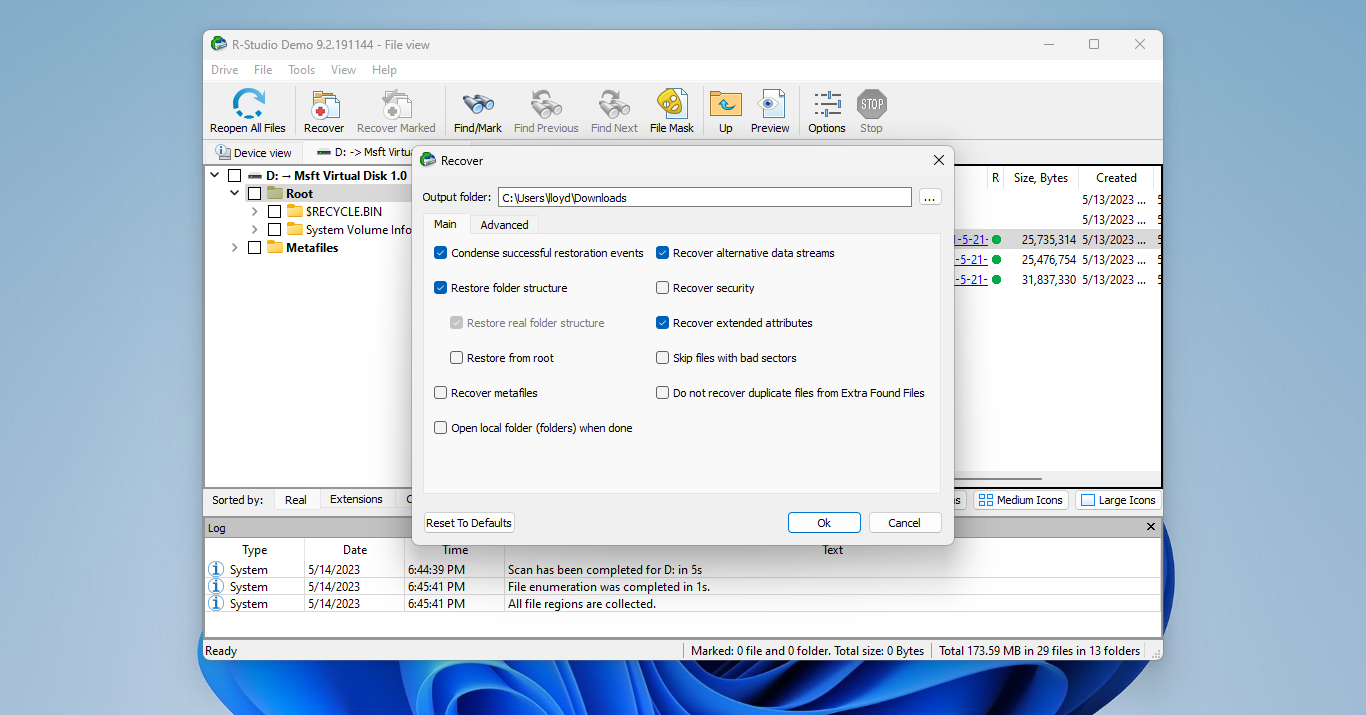Mark the $RECYCLE.BIN folder checkbox
1366x715 pixels.
[274, 211]
